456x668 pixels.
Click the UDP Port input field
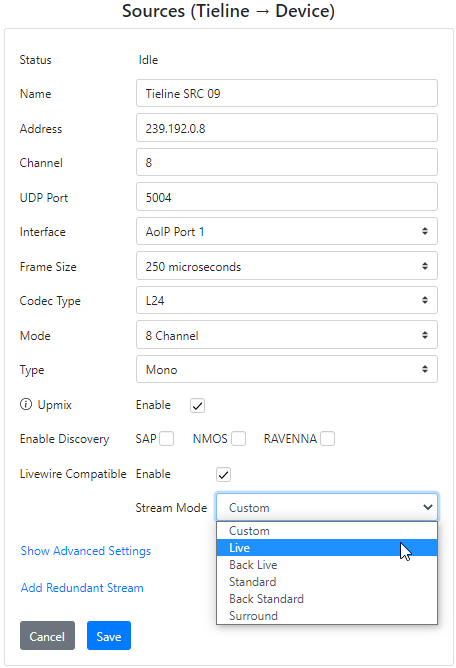pyautogui.click(x=287, y=197)
